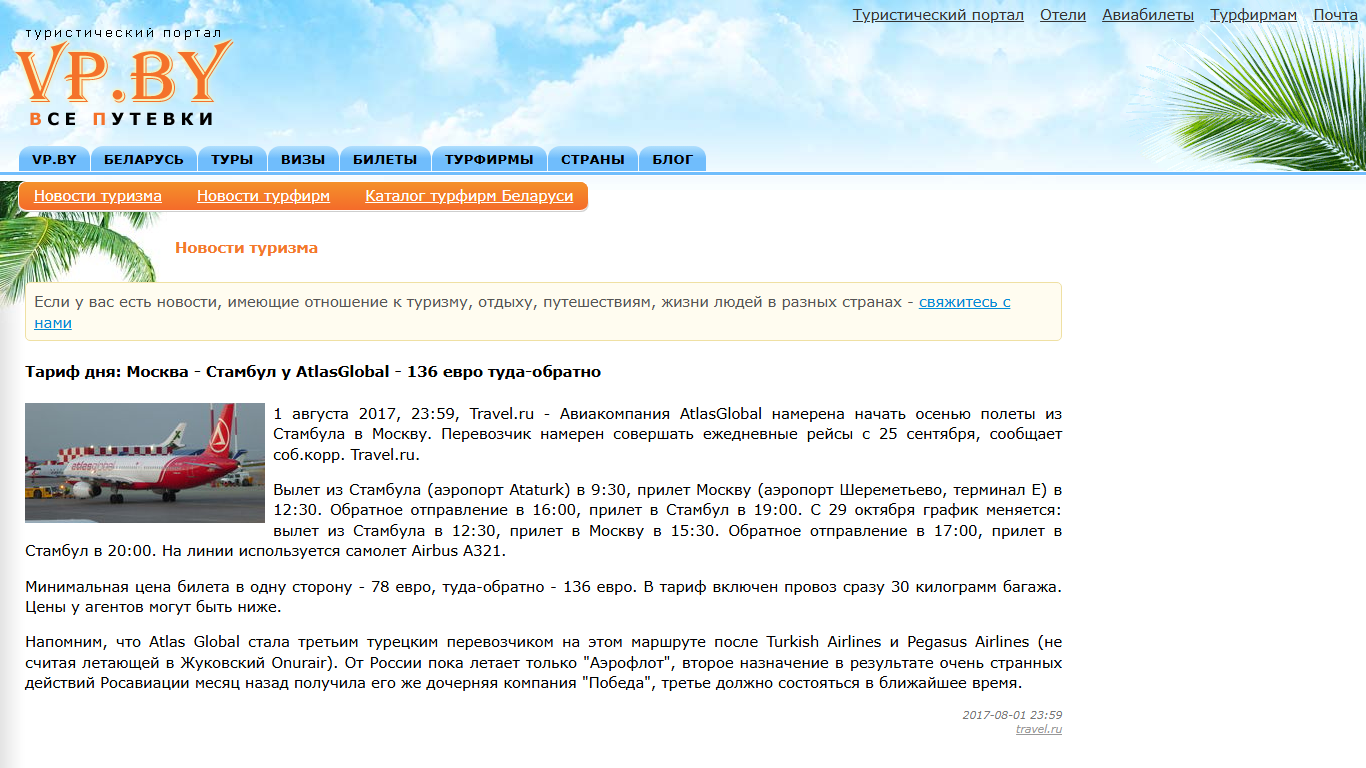Click the VP.BY site logo

coord(124,77)
